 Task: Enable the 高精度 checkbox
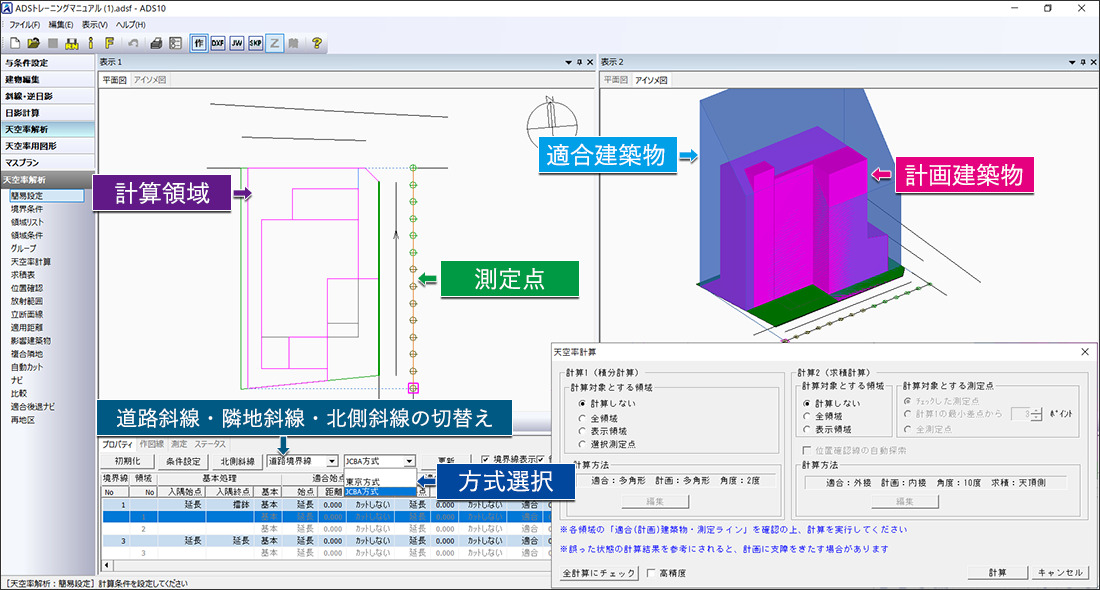click(653, 573)
